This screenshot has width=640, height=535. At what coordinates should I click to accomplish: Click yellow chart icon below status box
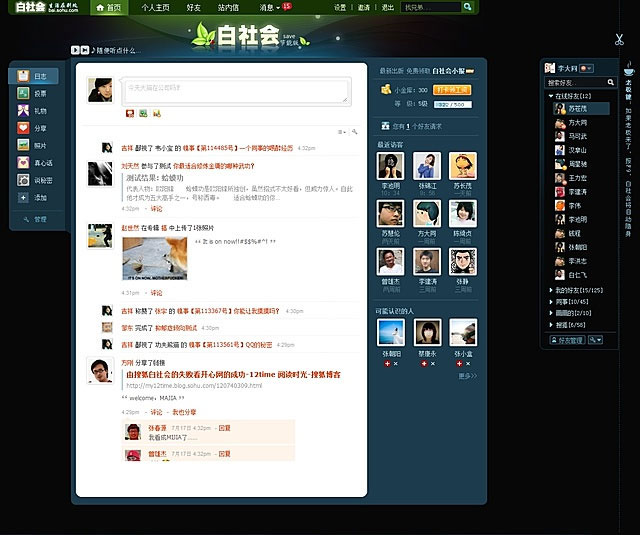(x=157, y=113)
